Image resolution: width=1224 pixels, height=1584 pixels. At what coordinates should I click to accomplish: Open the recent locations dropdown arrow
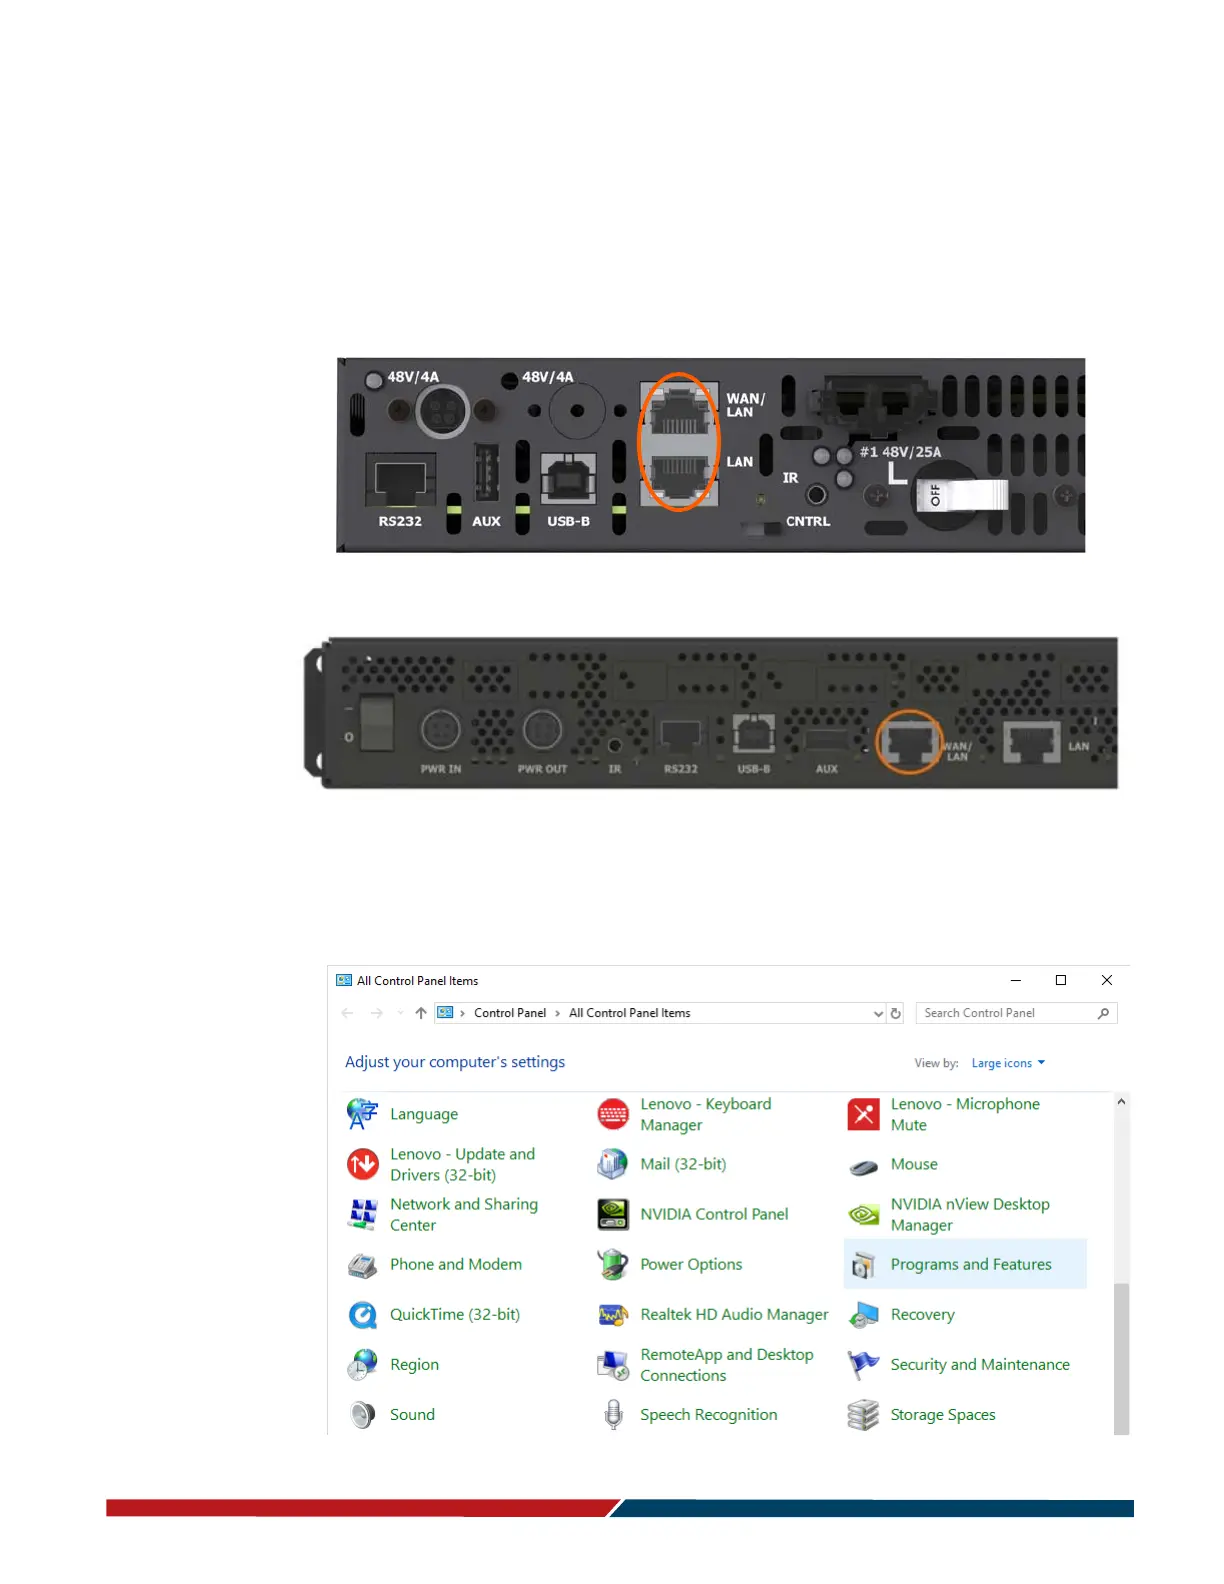[400, 1013]
